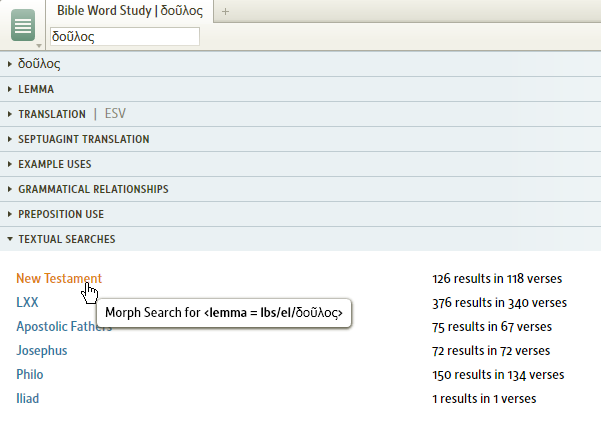Select '376 results in 340 verses' text

[499, 303]
